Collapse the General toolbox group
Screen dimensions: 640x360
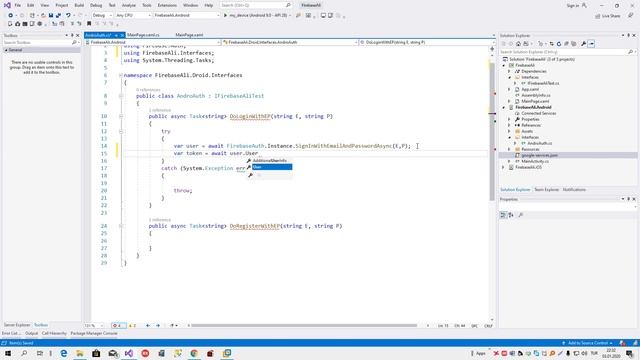6,50
